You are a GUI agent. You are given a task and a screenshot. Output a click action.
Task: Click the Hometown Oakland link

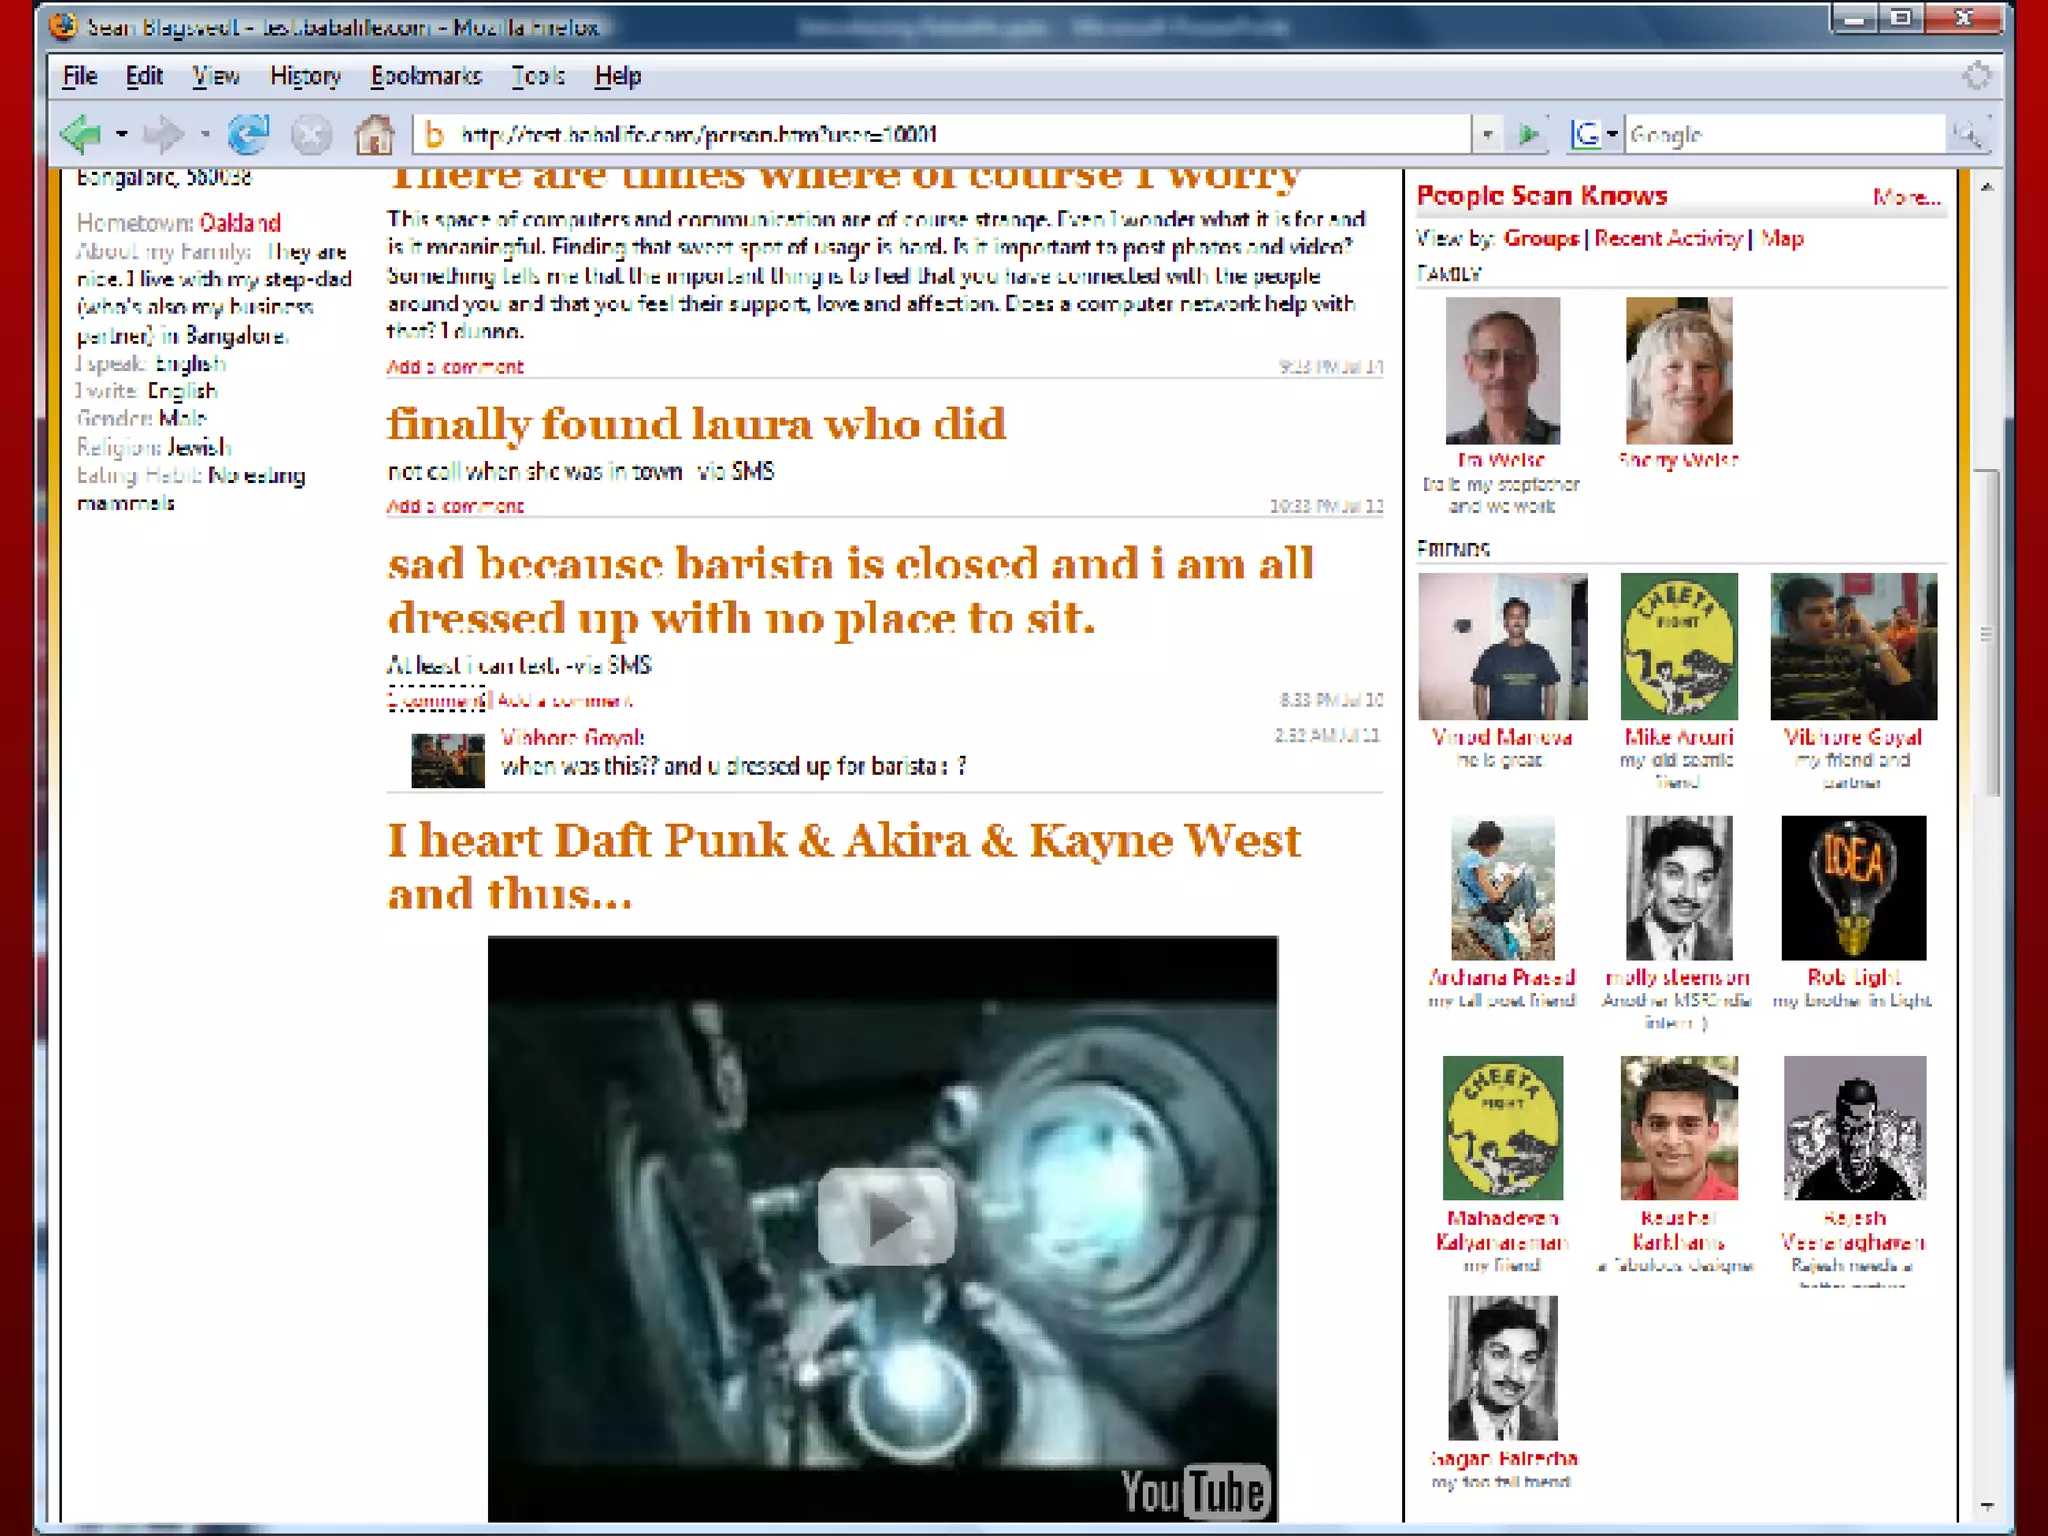coord(240,222)
